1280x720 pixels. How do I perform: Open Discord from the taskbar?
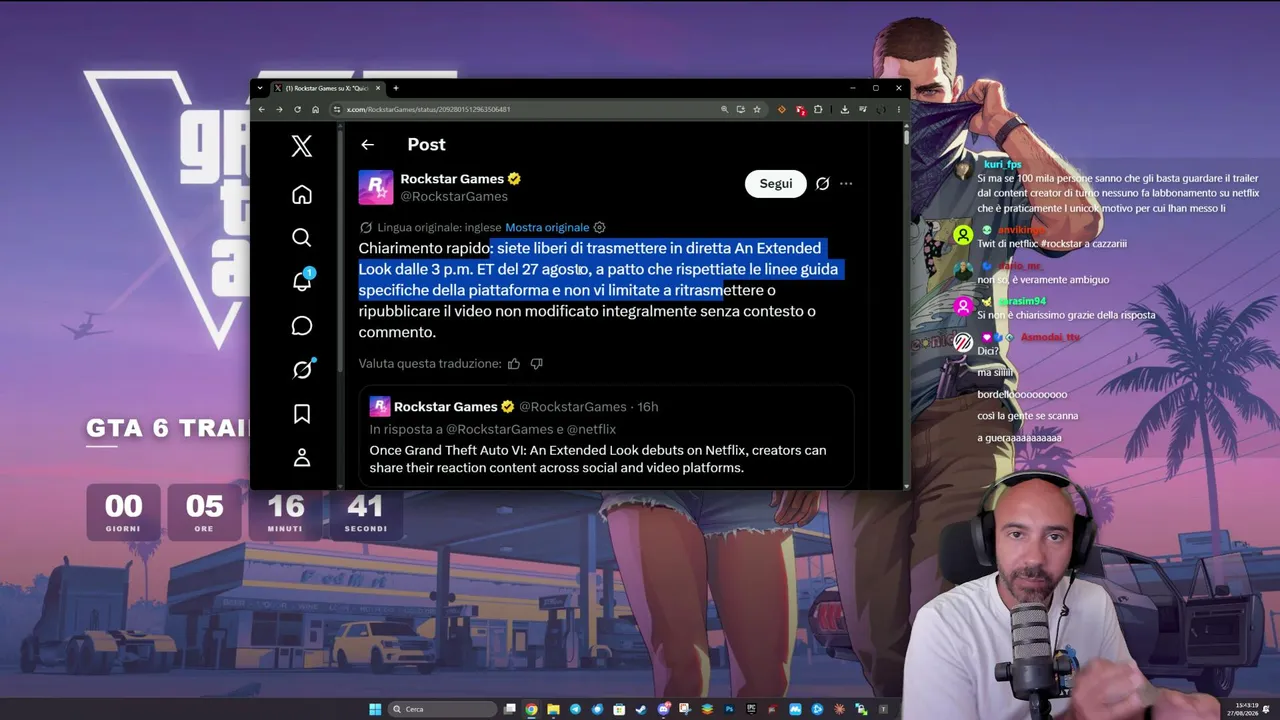point(663,709)
